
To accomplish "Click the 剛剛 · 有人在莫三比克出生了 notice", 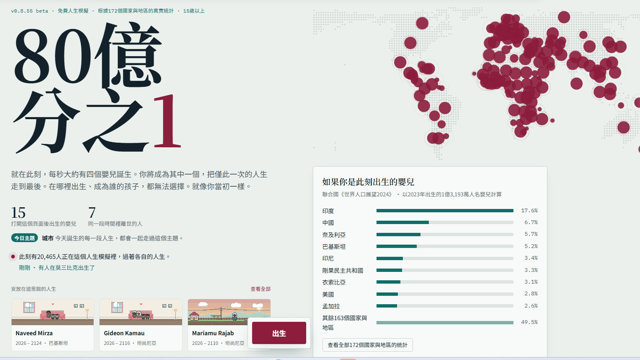I will click(x=57, y=268).
